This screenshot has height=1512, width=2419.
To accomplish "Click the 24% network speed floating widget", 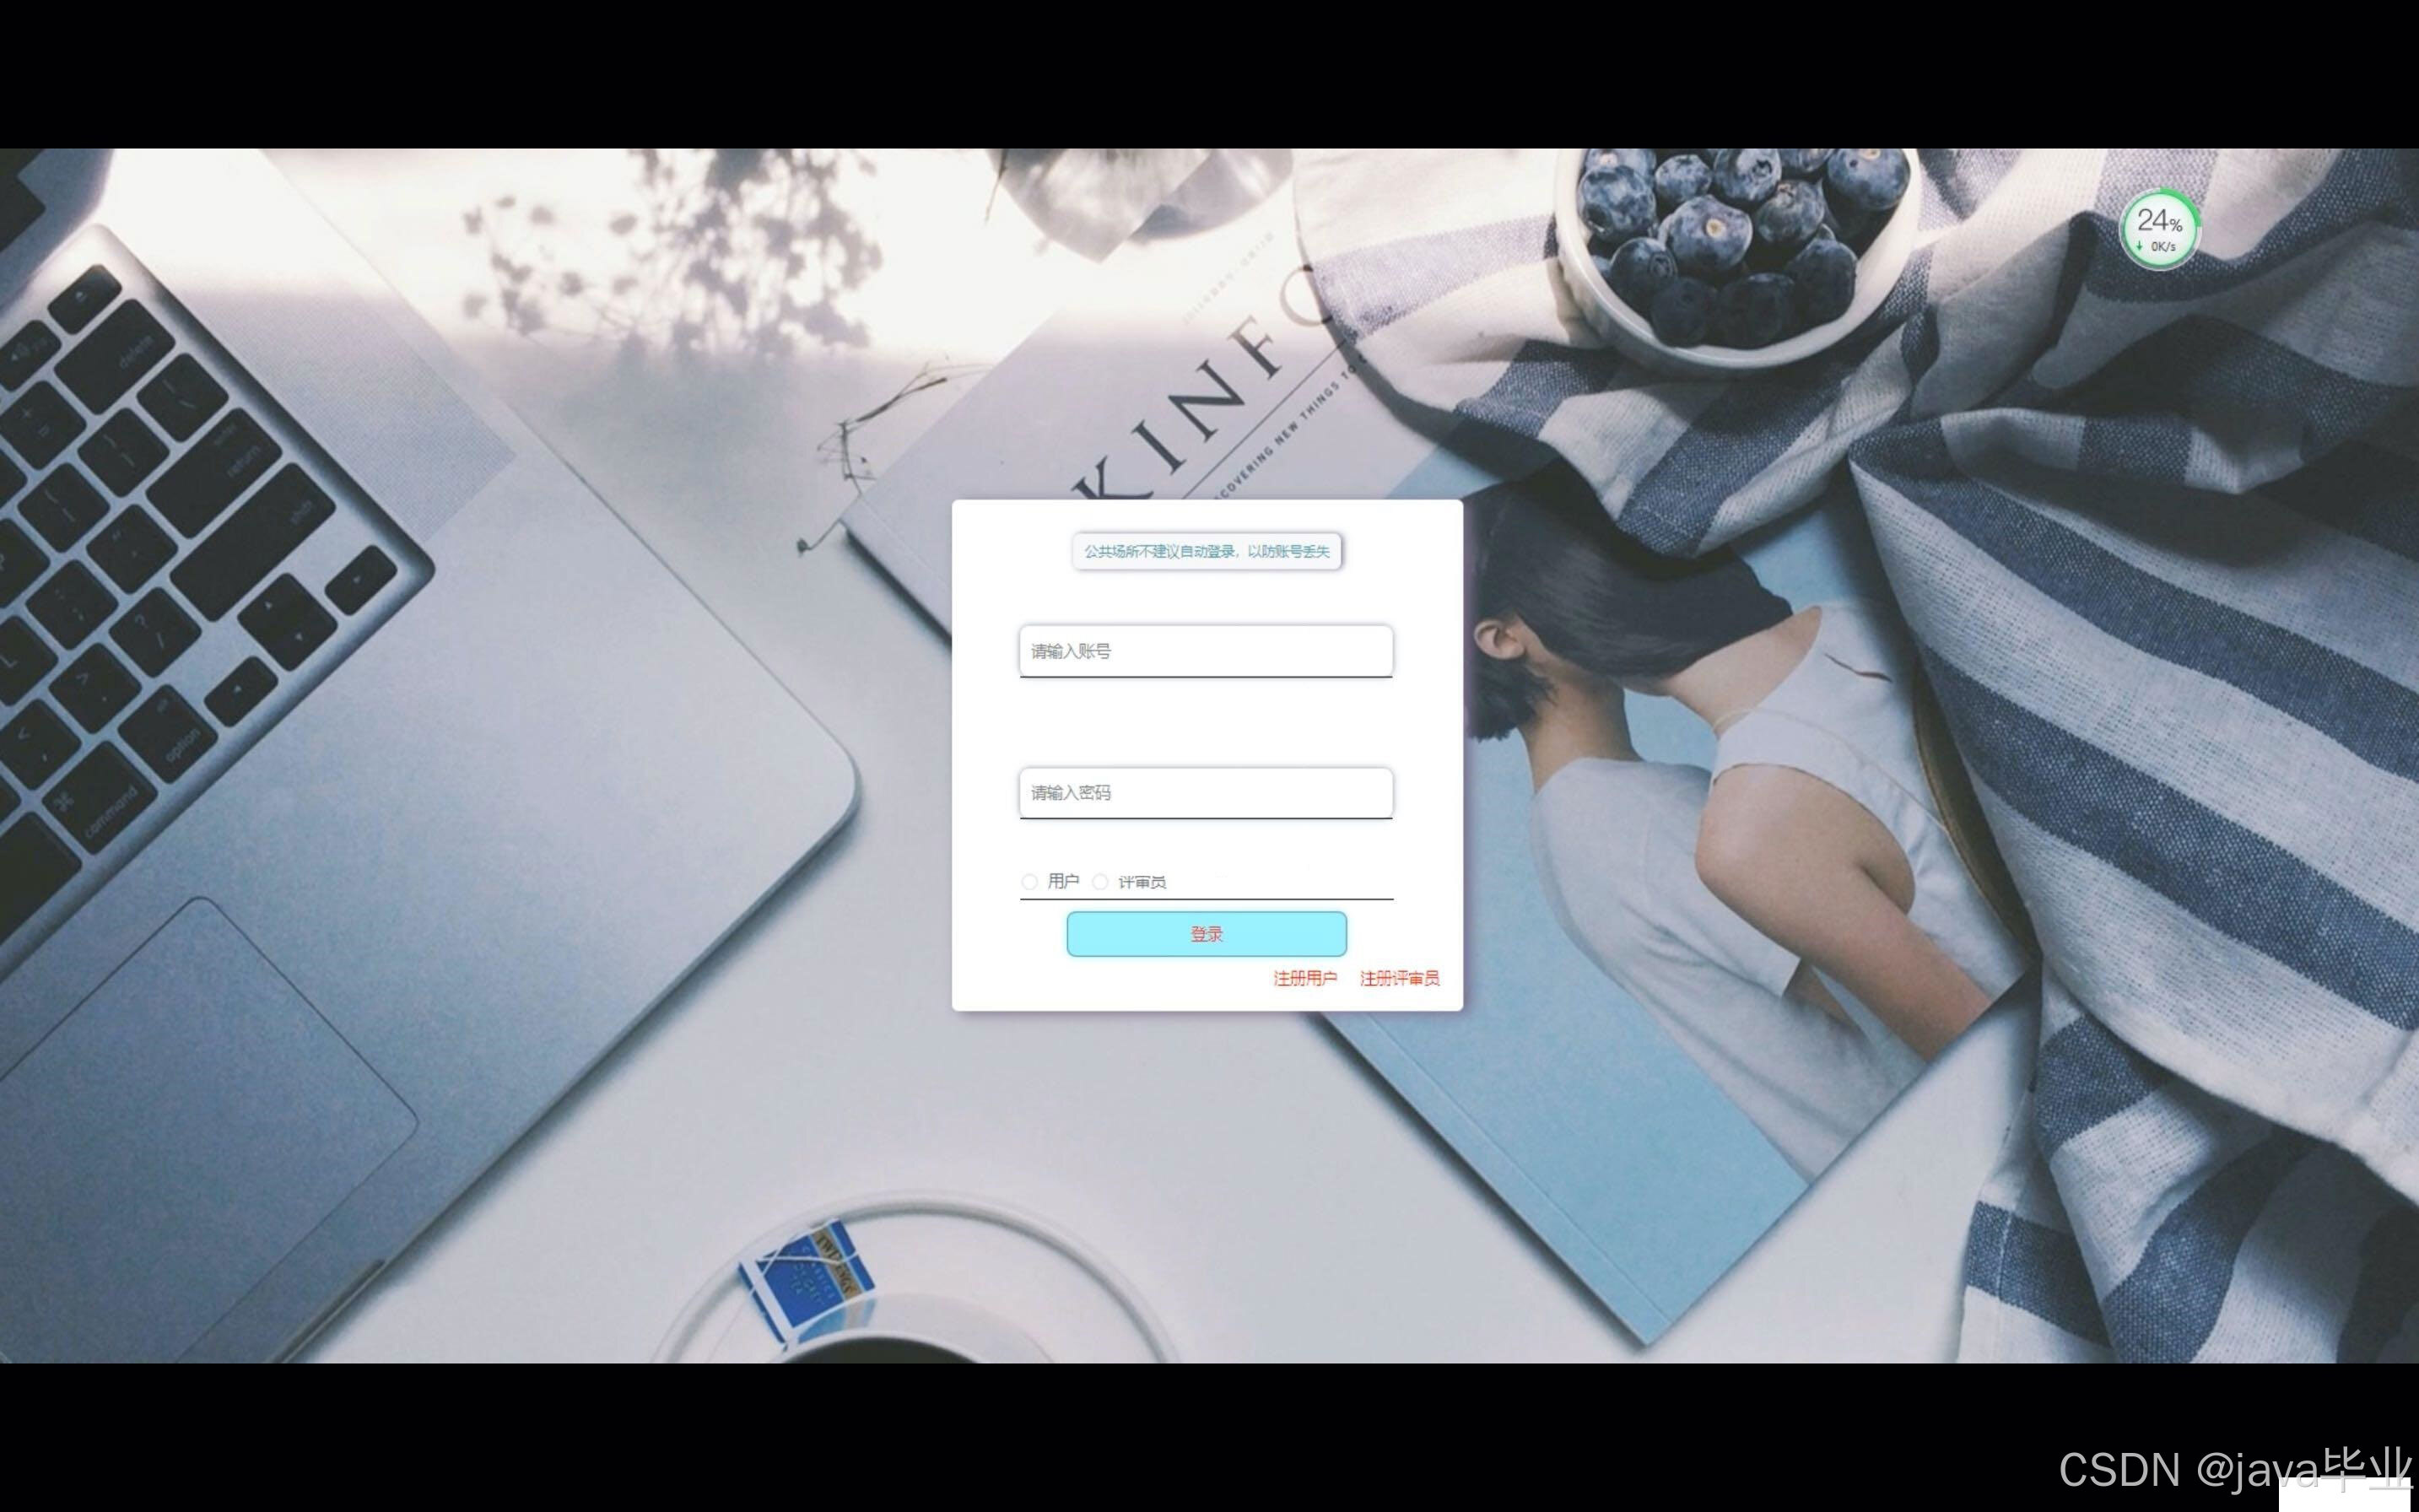I will [x=2159, y=229].
